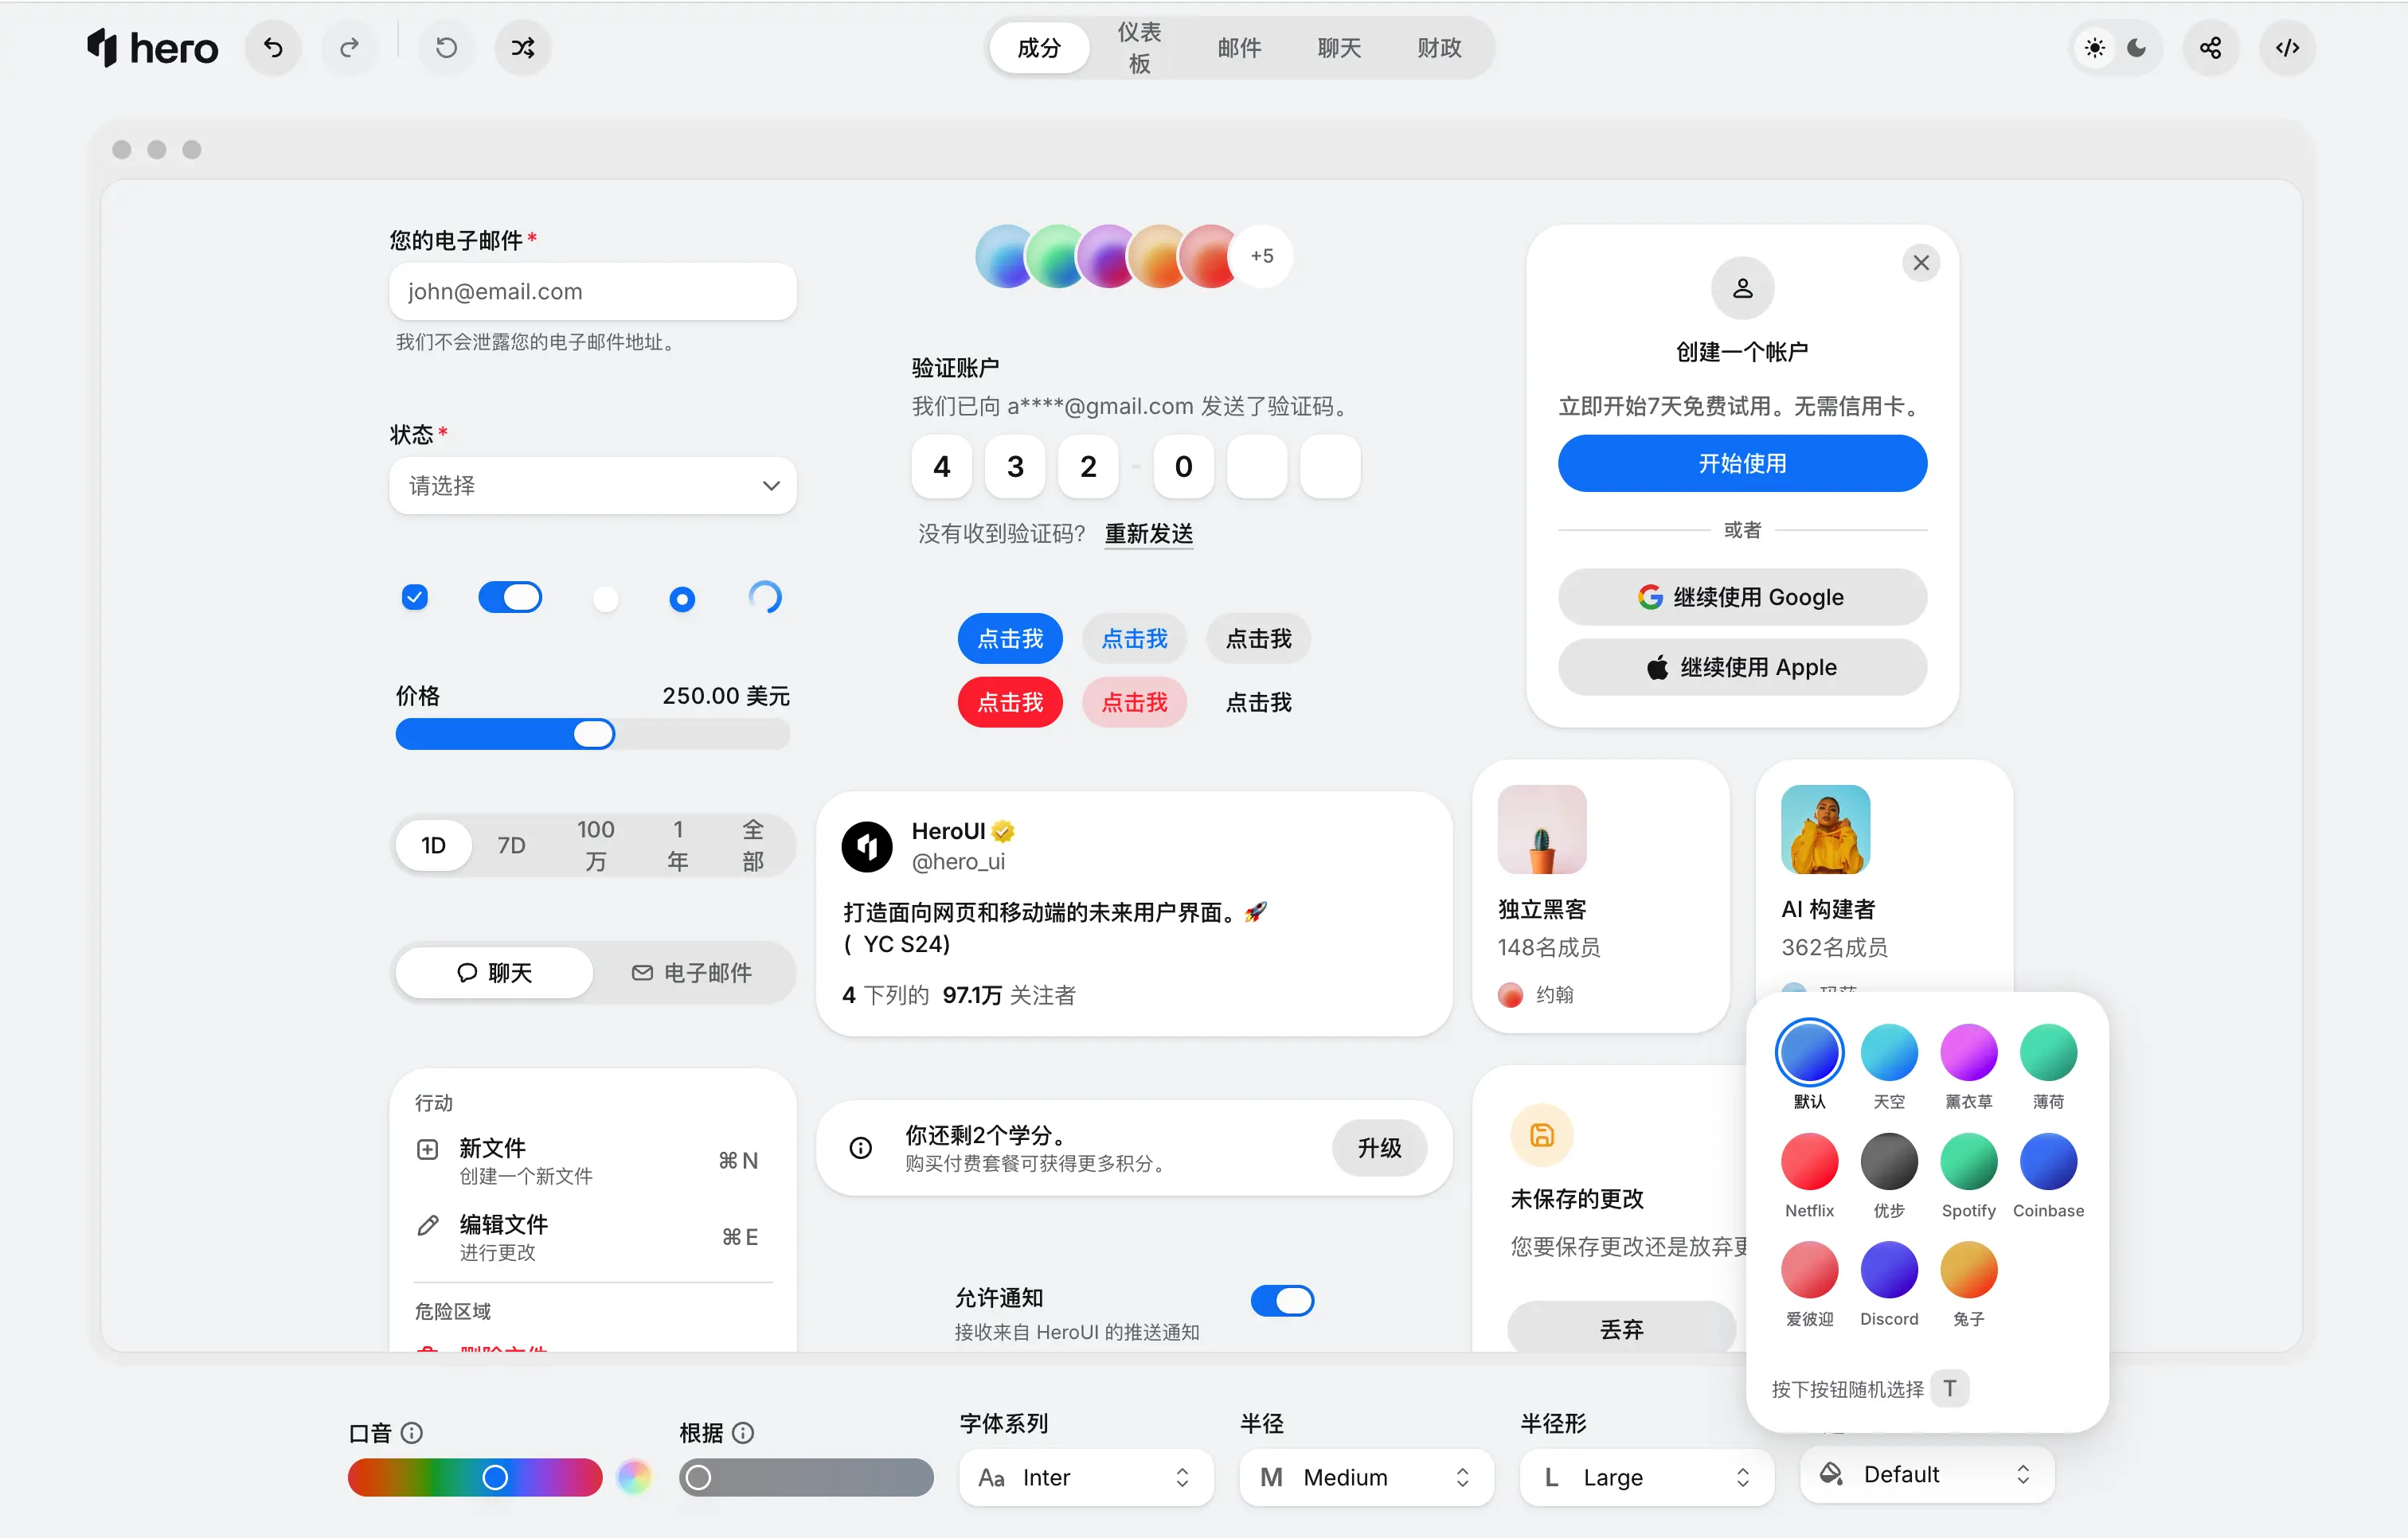This screenshot has width=2408, height=1538.
Task: Switch to the 仪表板 tab
Action: [x=1139, y=47]
